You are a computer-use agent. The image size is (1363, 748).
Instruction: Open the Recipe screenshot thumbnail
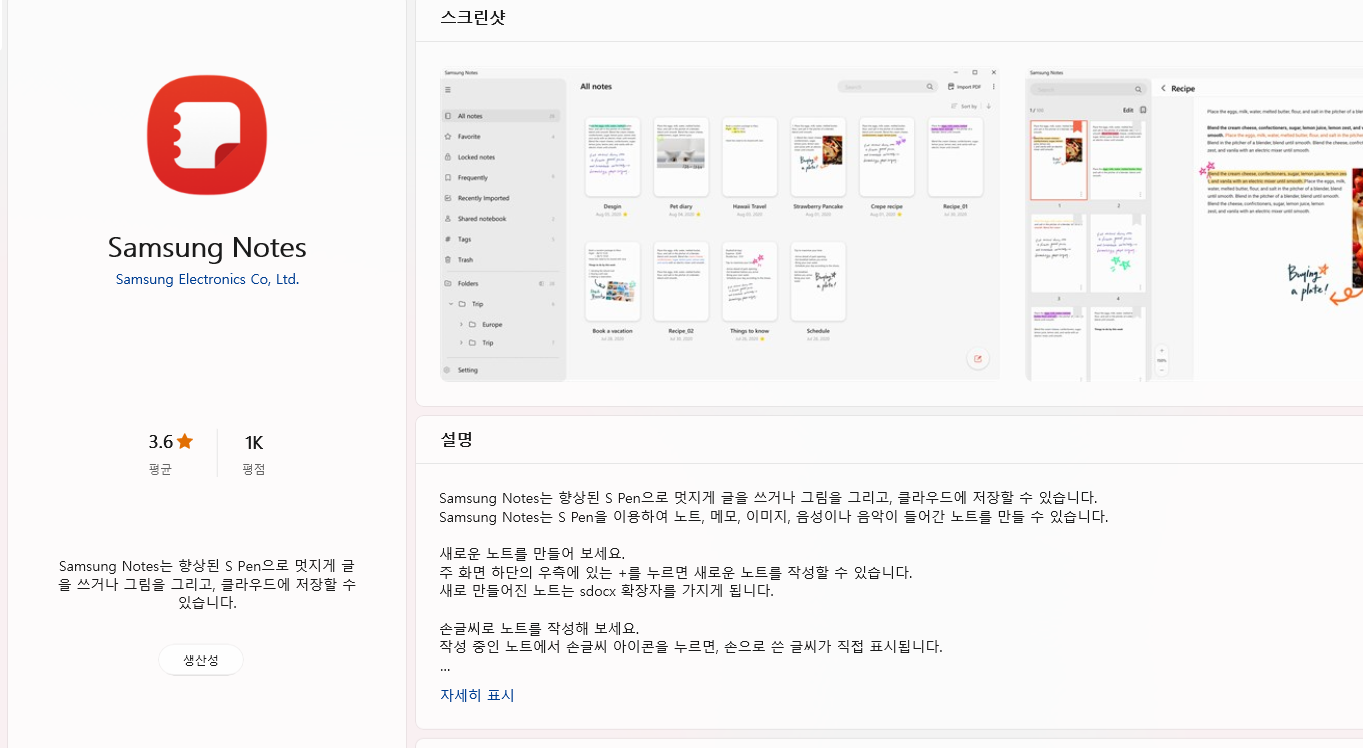pyautogui.click(x=1194, y=224)
